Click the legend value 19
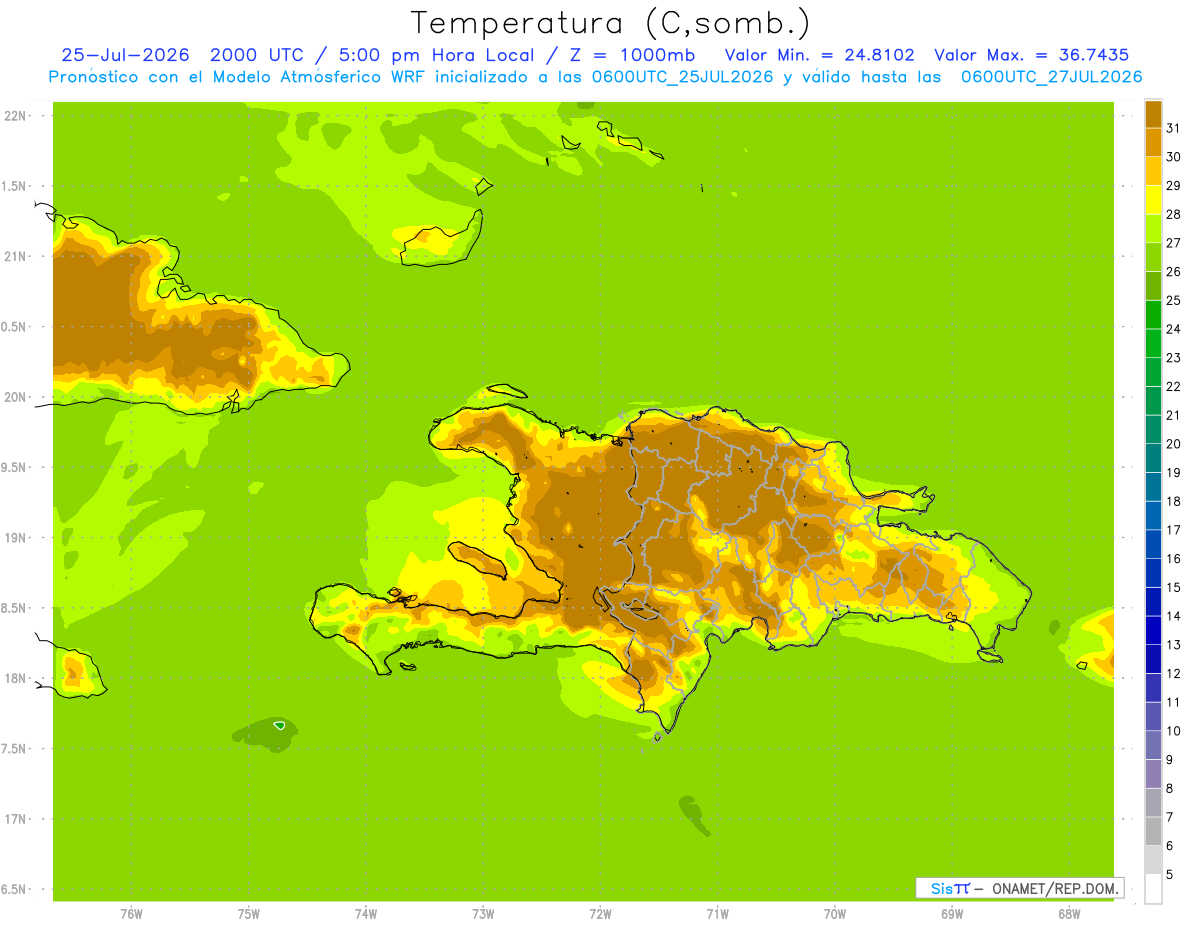 pyautogui.click(x=1174, y=472)
